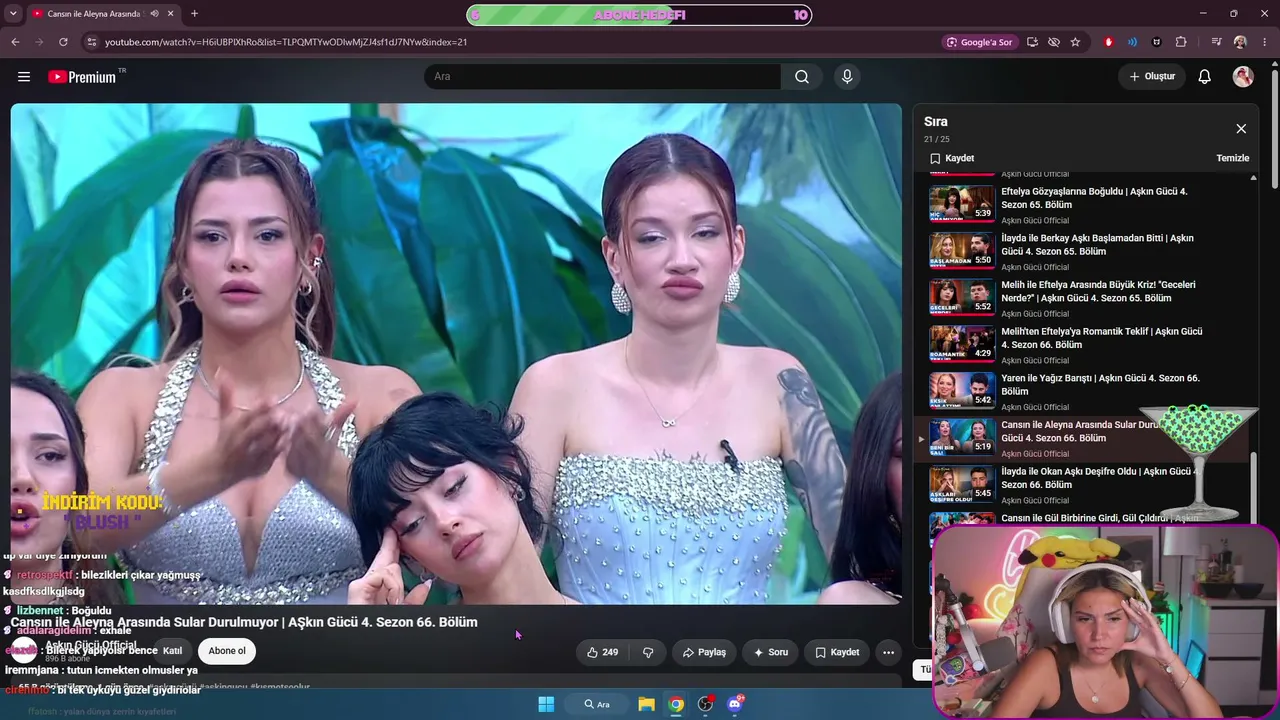Save the video with Kaydet below player
Viewport: 1280px width, 720px height.
click(x=837, y=652)
